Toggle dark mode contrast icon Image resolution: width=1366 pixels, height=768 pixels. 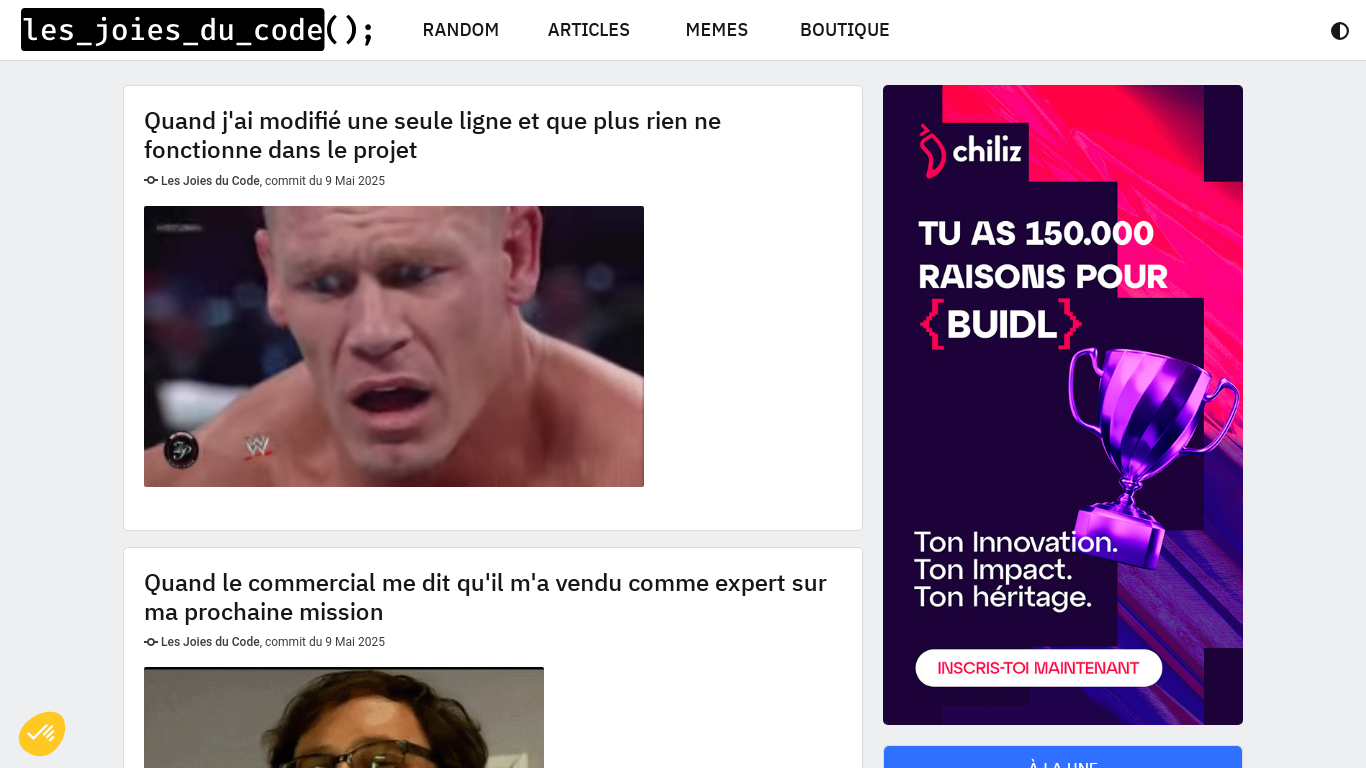coord(1340,30)
